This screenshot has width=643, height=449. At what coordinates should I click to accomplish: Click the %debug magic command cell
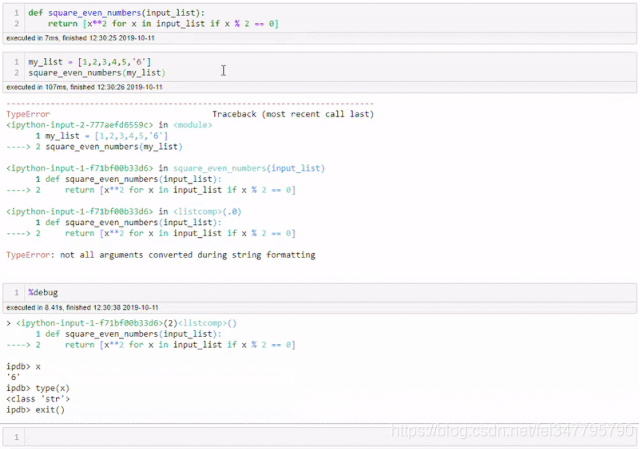point(320,292)
